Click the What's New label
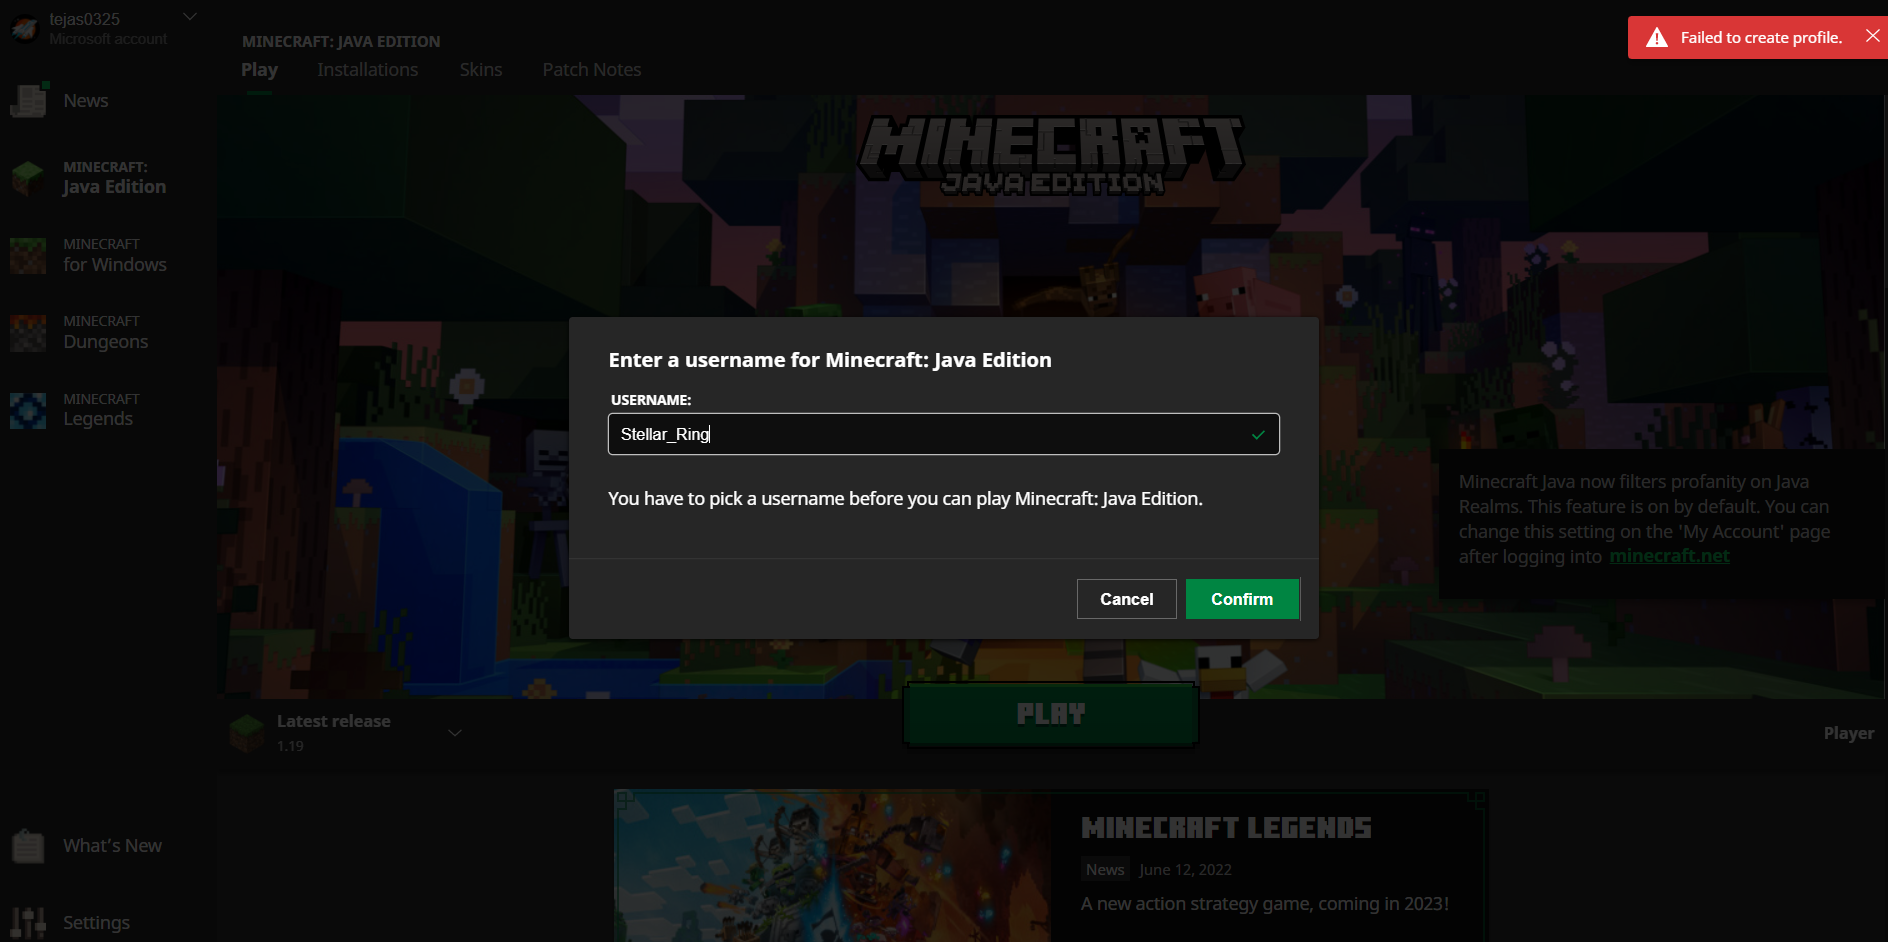This screenshot has width=1888, height=942. [112, 846]
